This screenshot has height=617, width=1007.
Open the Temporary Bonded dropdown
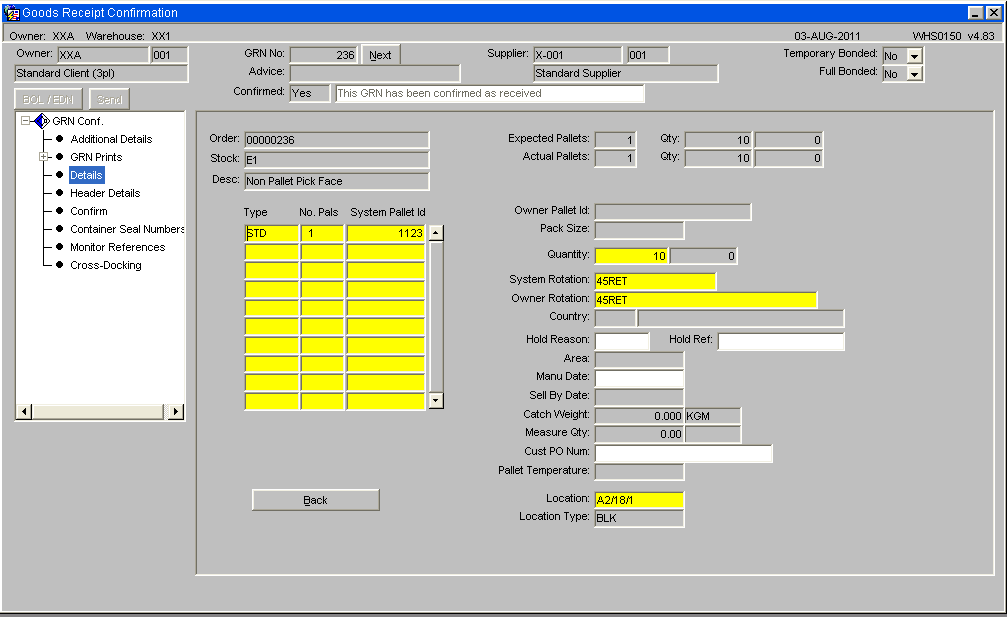pyautogui.click(x=914, y=56)
